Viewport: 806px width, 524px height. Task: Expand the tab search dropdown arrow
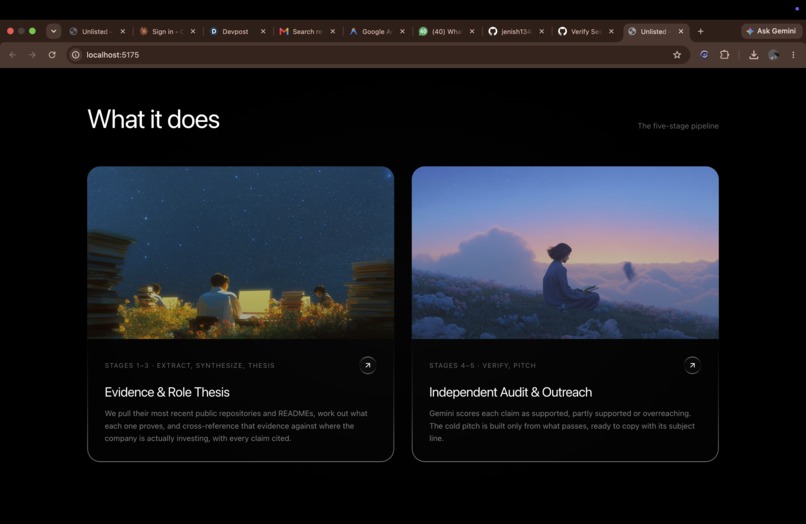tap(53, 31)
